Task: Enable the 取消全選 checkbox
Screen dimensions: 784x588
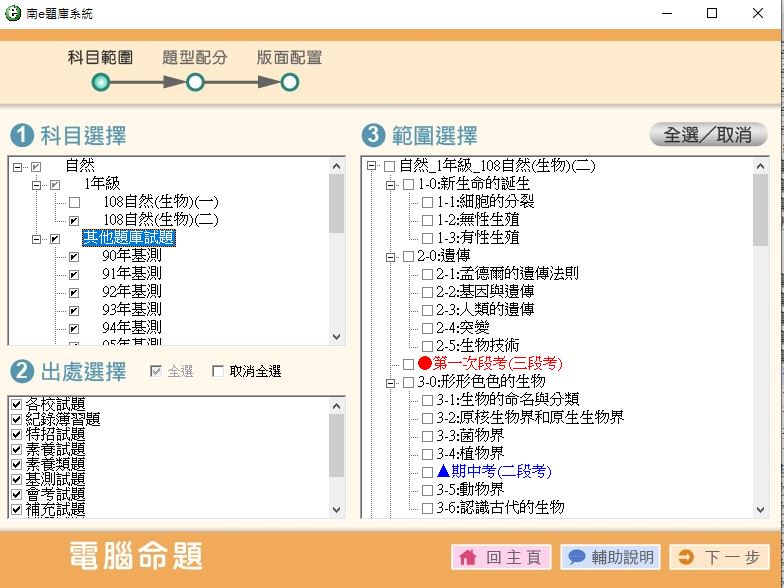Action: coord(218,372)
